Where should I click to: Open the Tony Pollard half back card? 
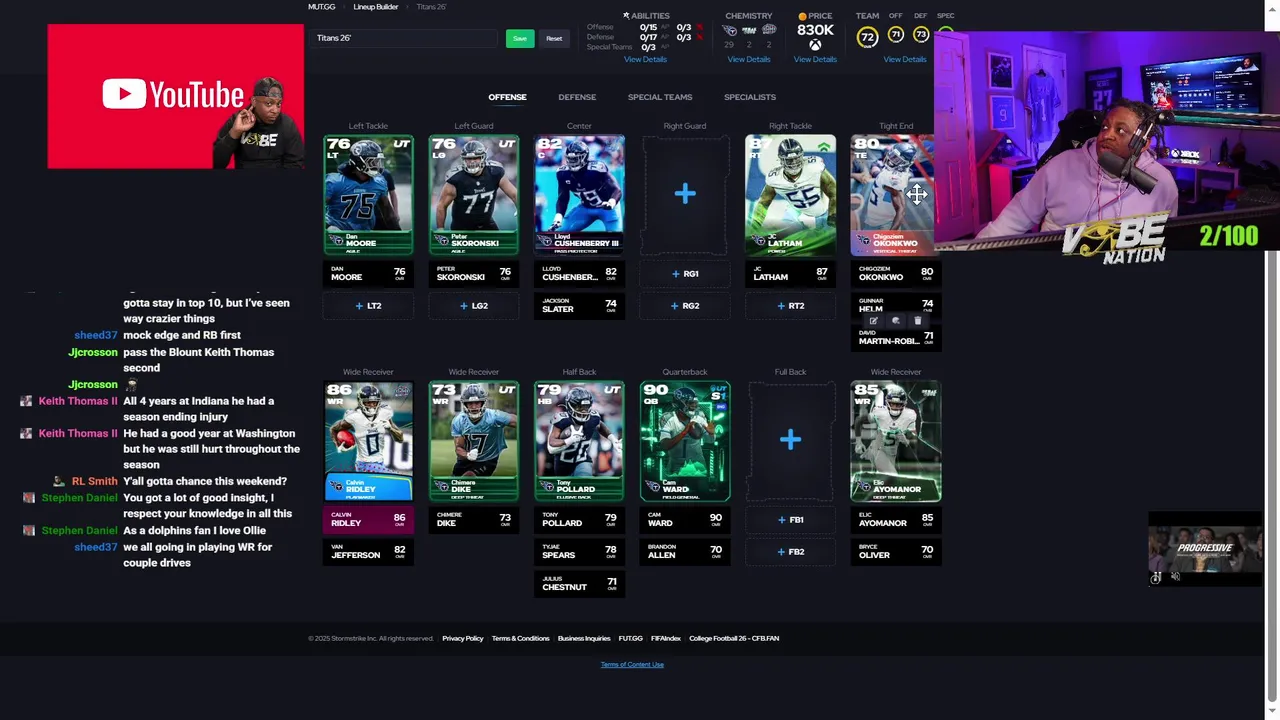pyautogui.click(x=579, y=441)
